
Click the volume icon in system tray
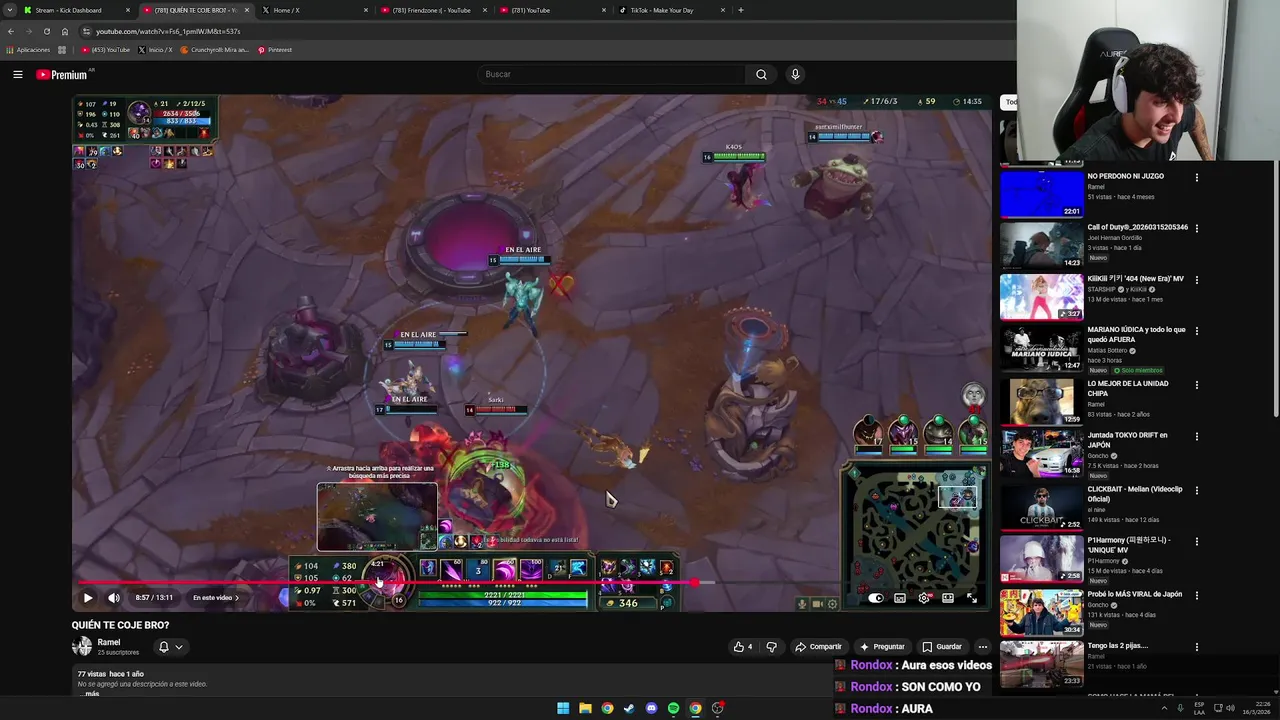[x=1229, y=708]
